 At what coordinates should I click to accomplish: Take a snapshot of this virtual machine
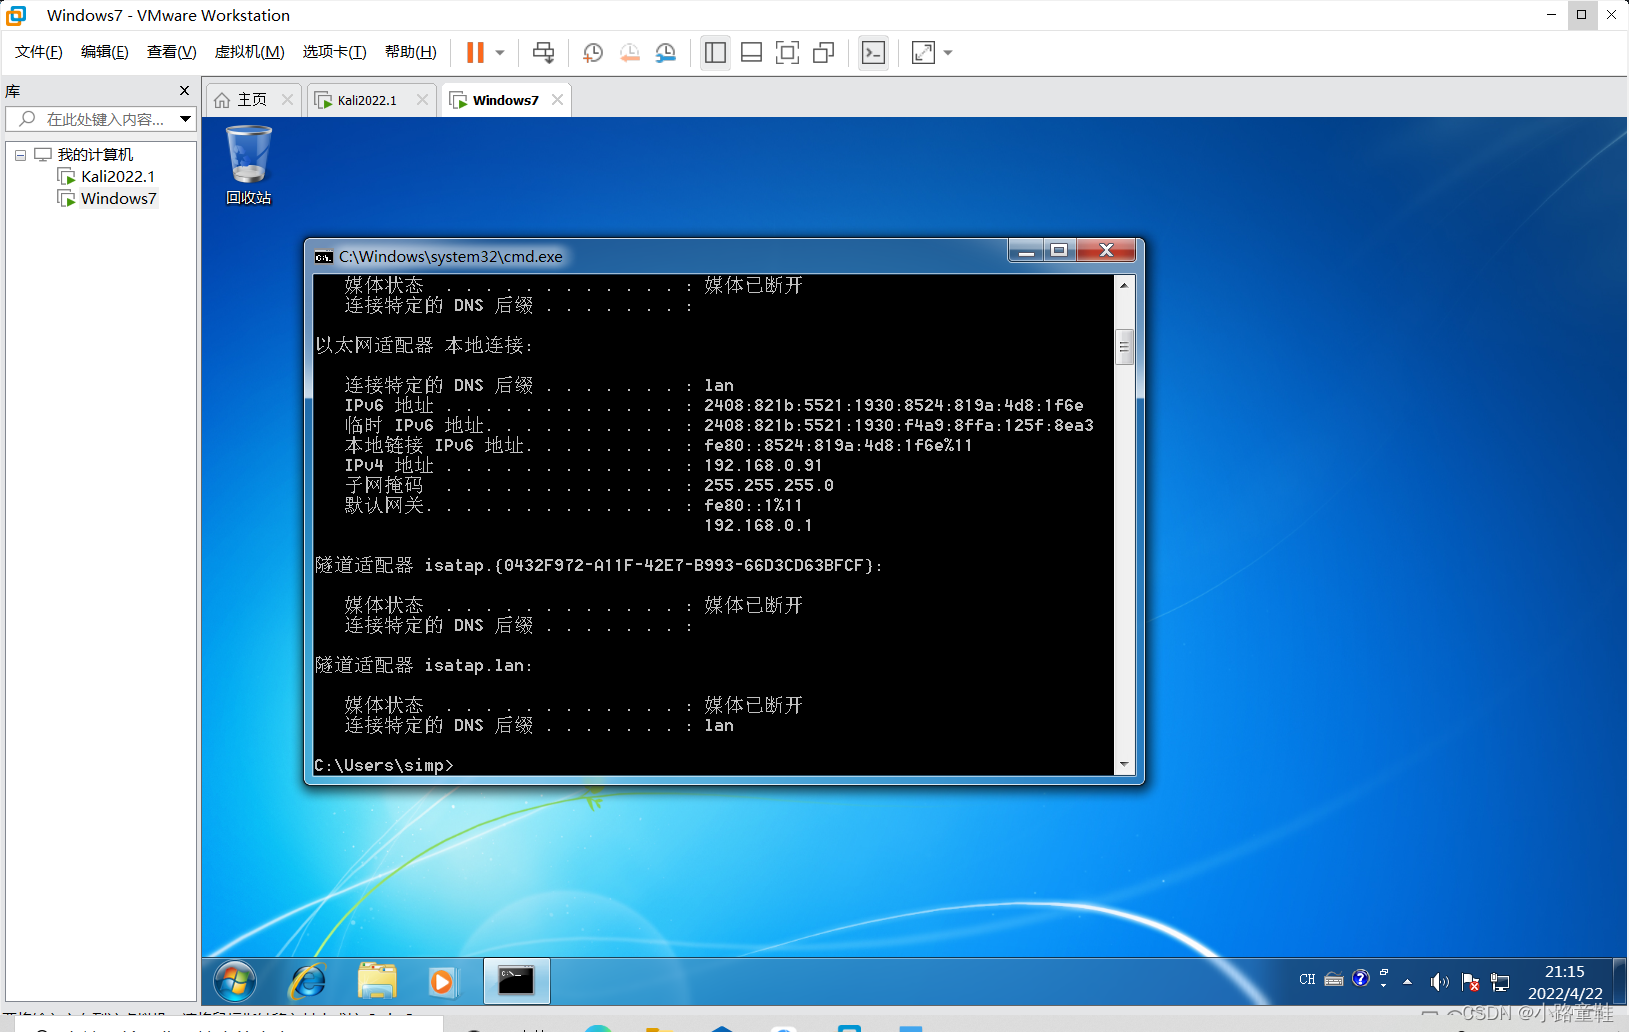[593, 53]
